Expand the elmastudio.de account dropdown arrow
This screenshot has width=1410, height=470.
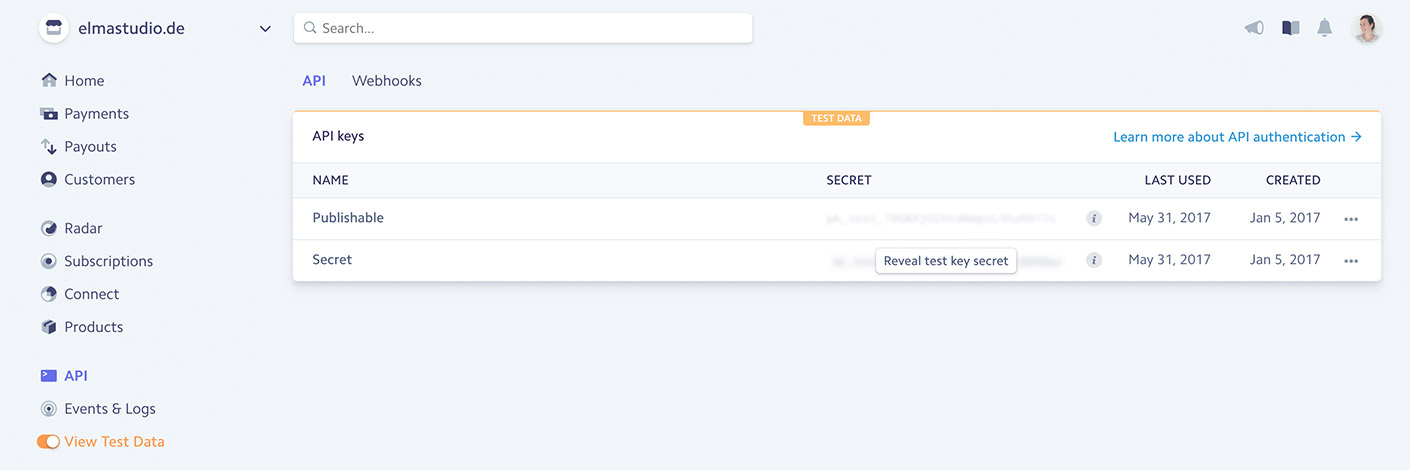(265, 29)
